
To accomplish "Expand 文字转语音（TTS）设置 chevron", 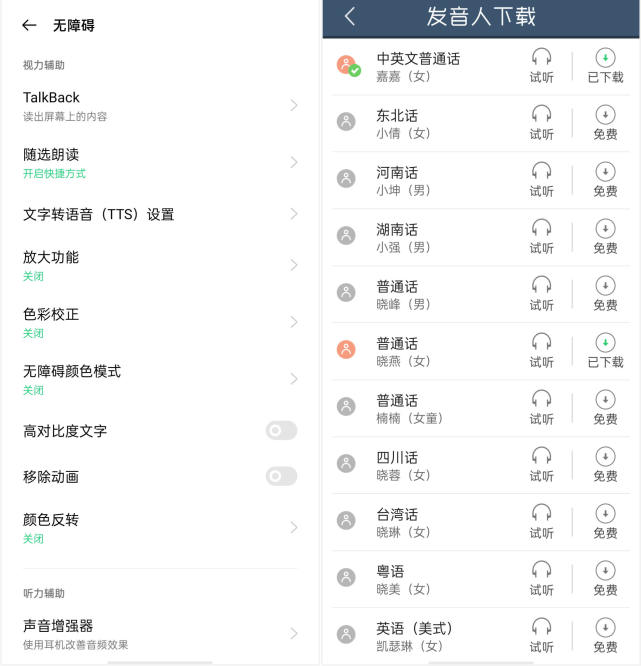I will pos(294,214).
